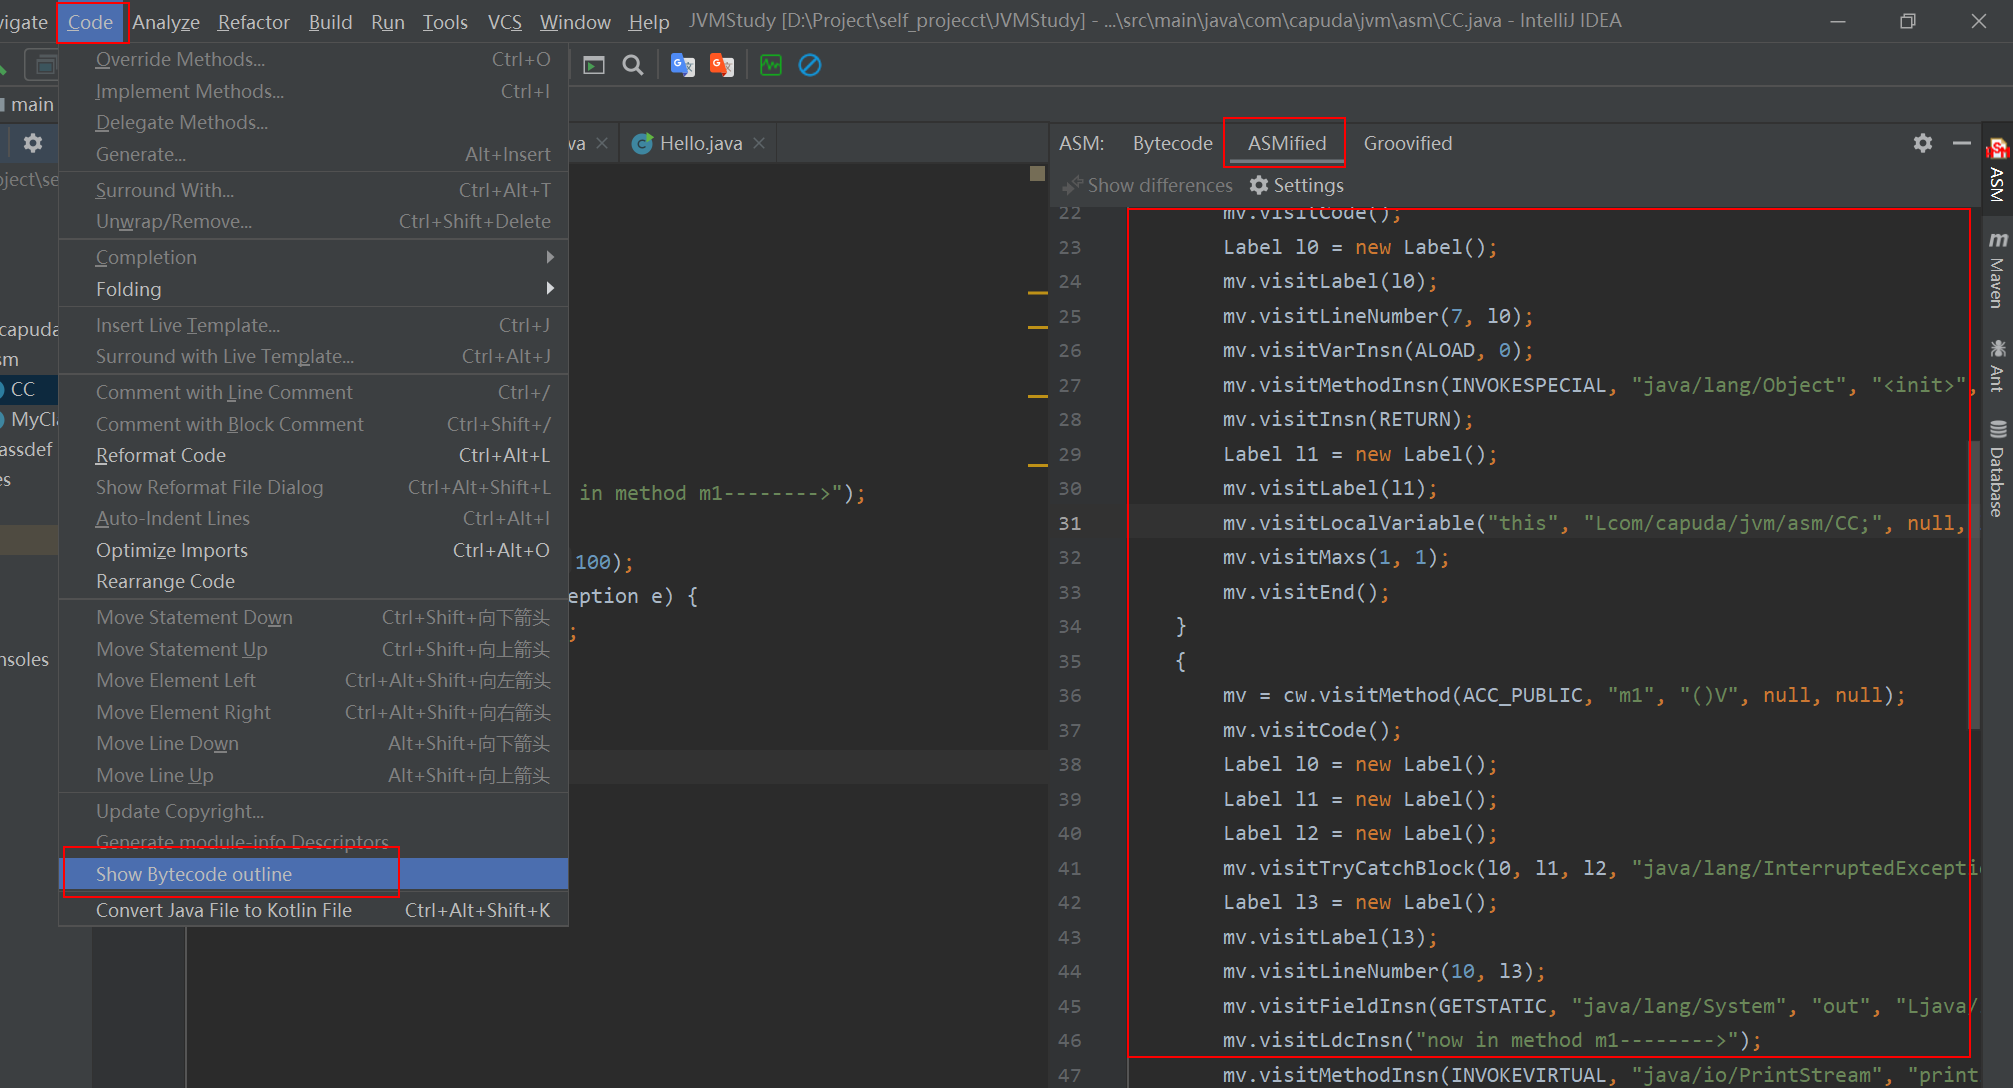
Task: Choose Surround with Live Template item
Action: [x=314, y=356]
